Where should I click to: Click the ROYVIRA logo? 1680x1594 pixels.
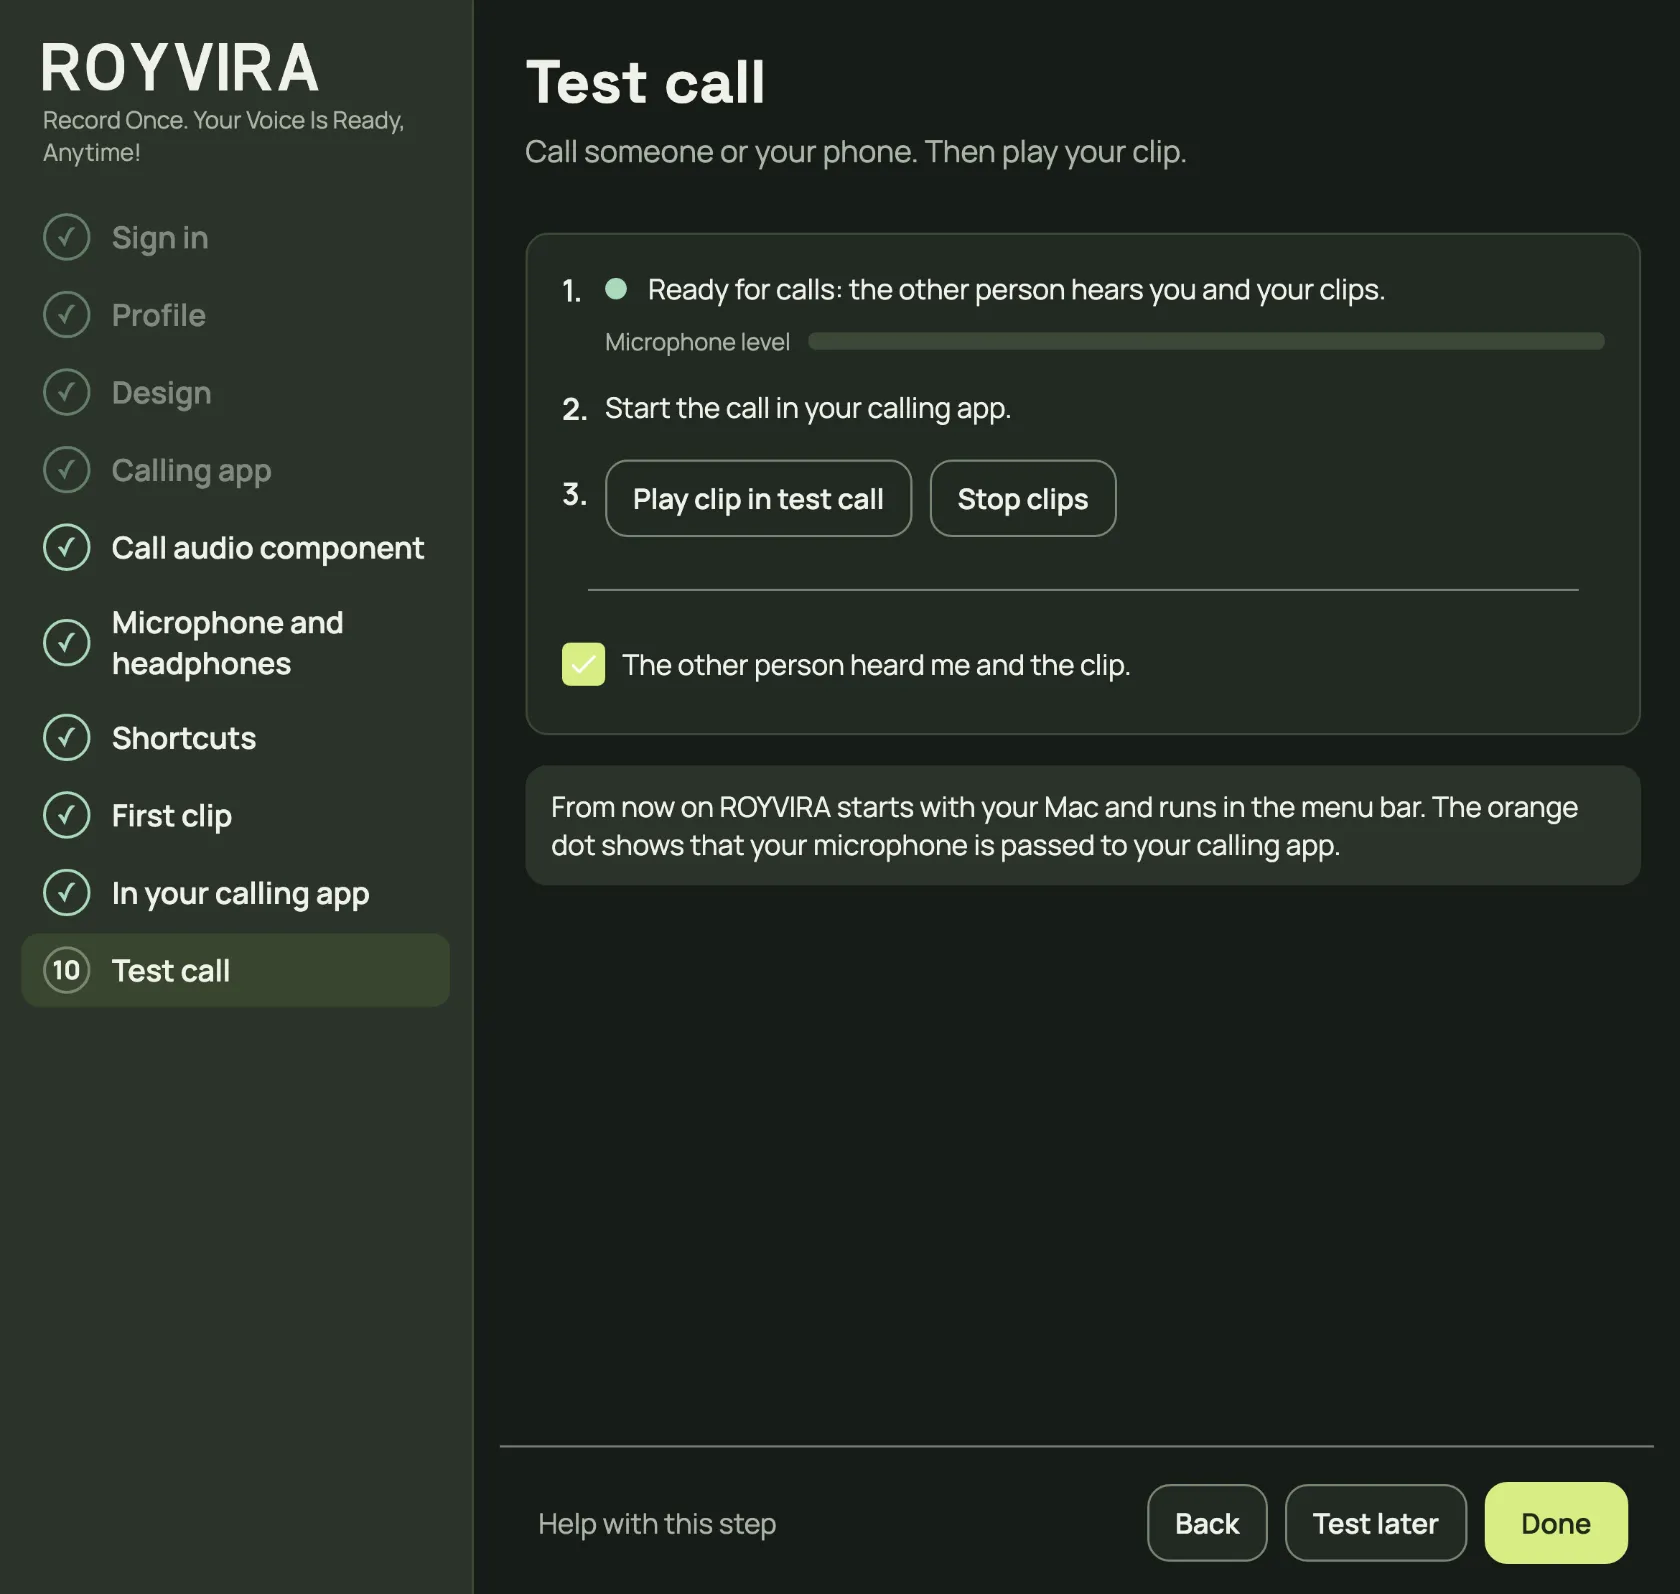[x=179, y=68]
